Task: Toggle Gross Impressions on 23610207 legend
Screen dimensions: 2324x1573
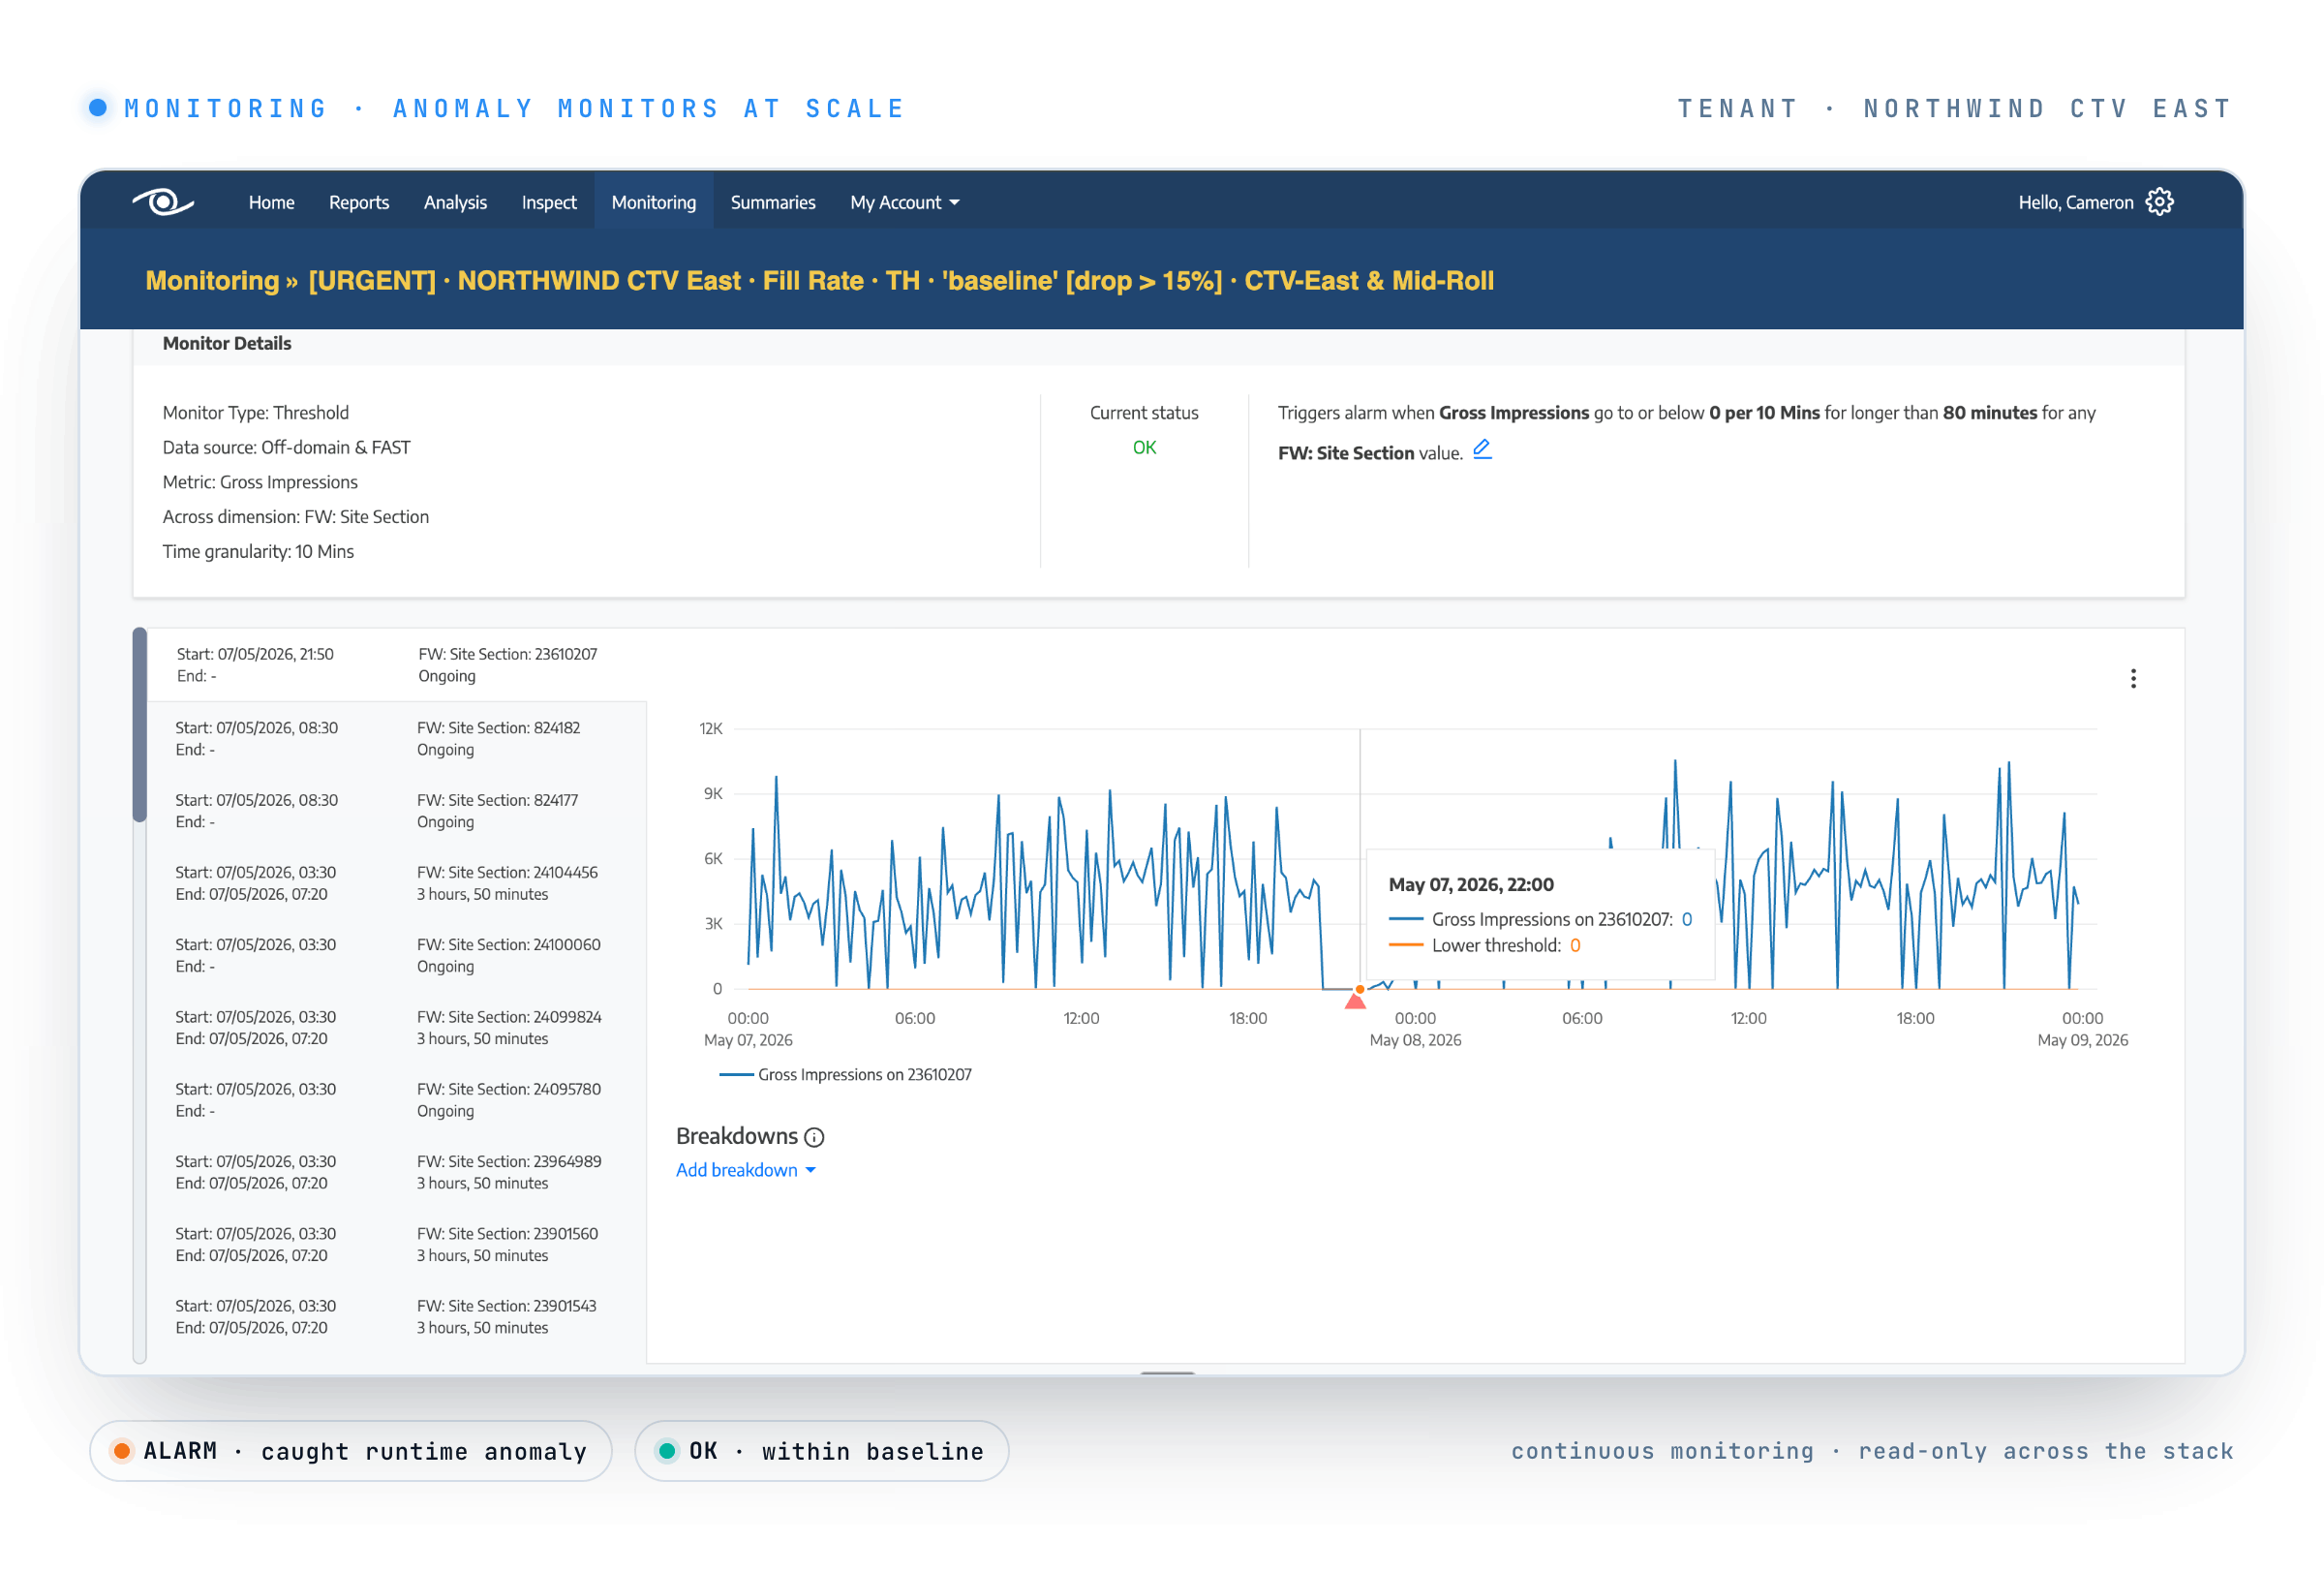Action: [x=845, y=1075]
